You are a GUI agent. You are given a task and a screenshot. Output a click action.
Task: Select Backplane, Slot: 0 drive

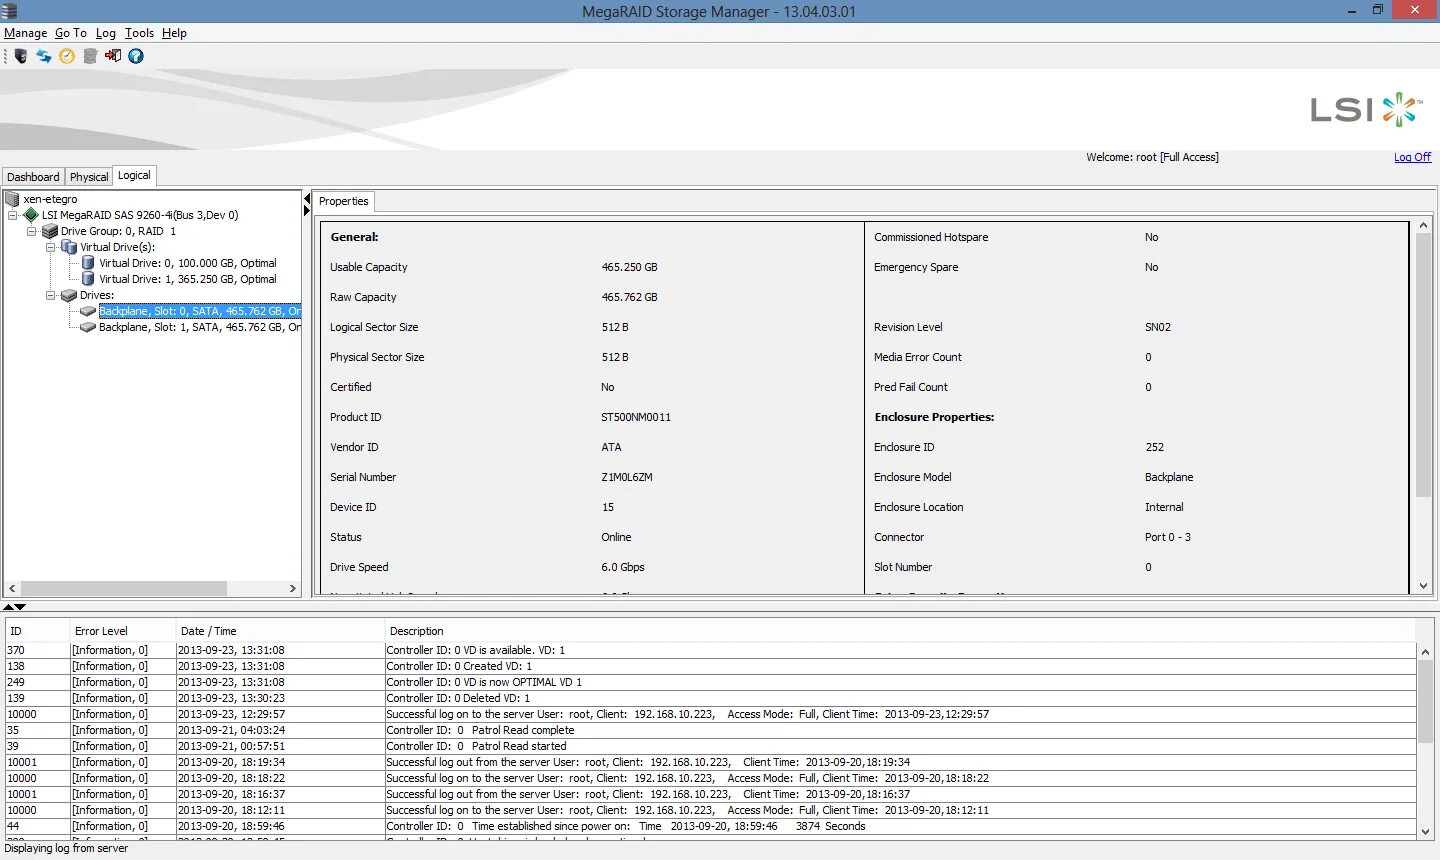point(199,311)
